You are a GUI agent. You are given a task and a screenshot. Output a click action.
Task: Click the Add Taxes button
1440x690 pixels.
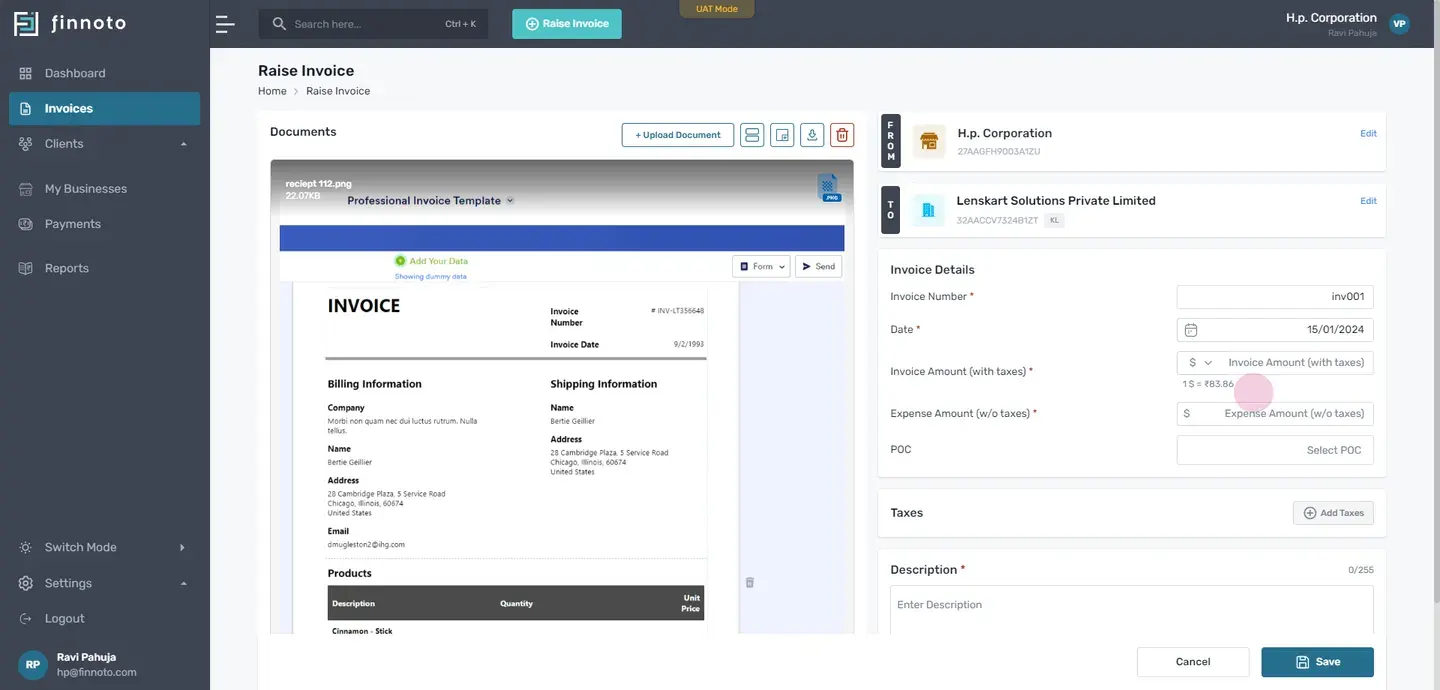(x=1333, y=513)
